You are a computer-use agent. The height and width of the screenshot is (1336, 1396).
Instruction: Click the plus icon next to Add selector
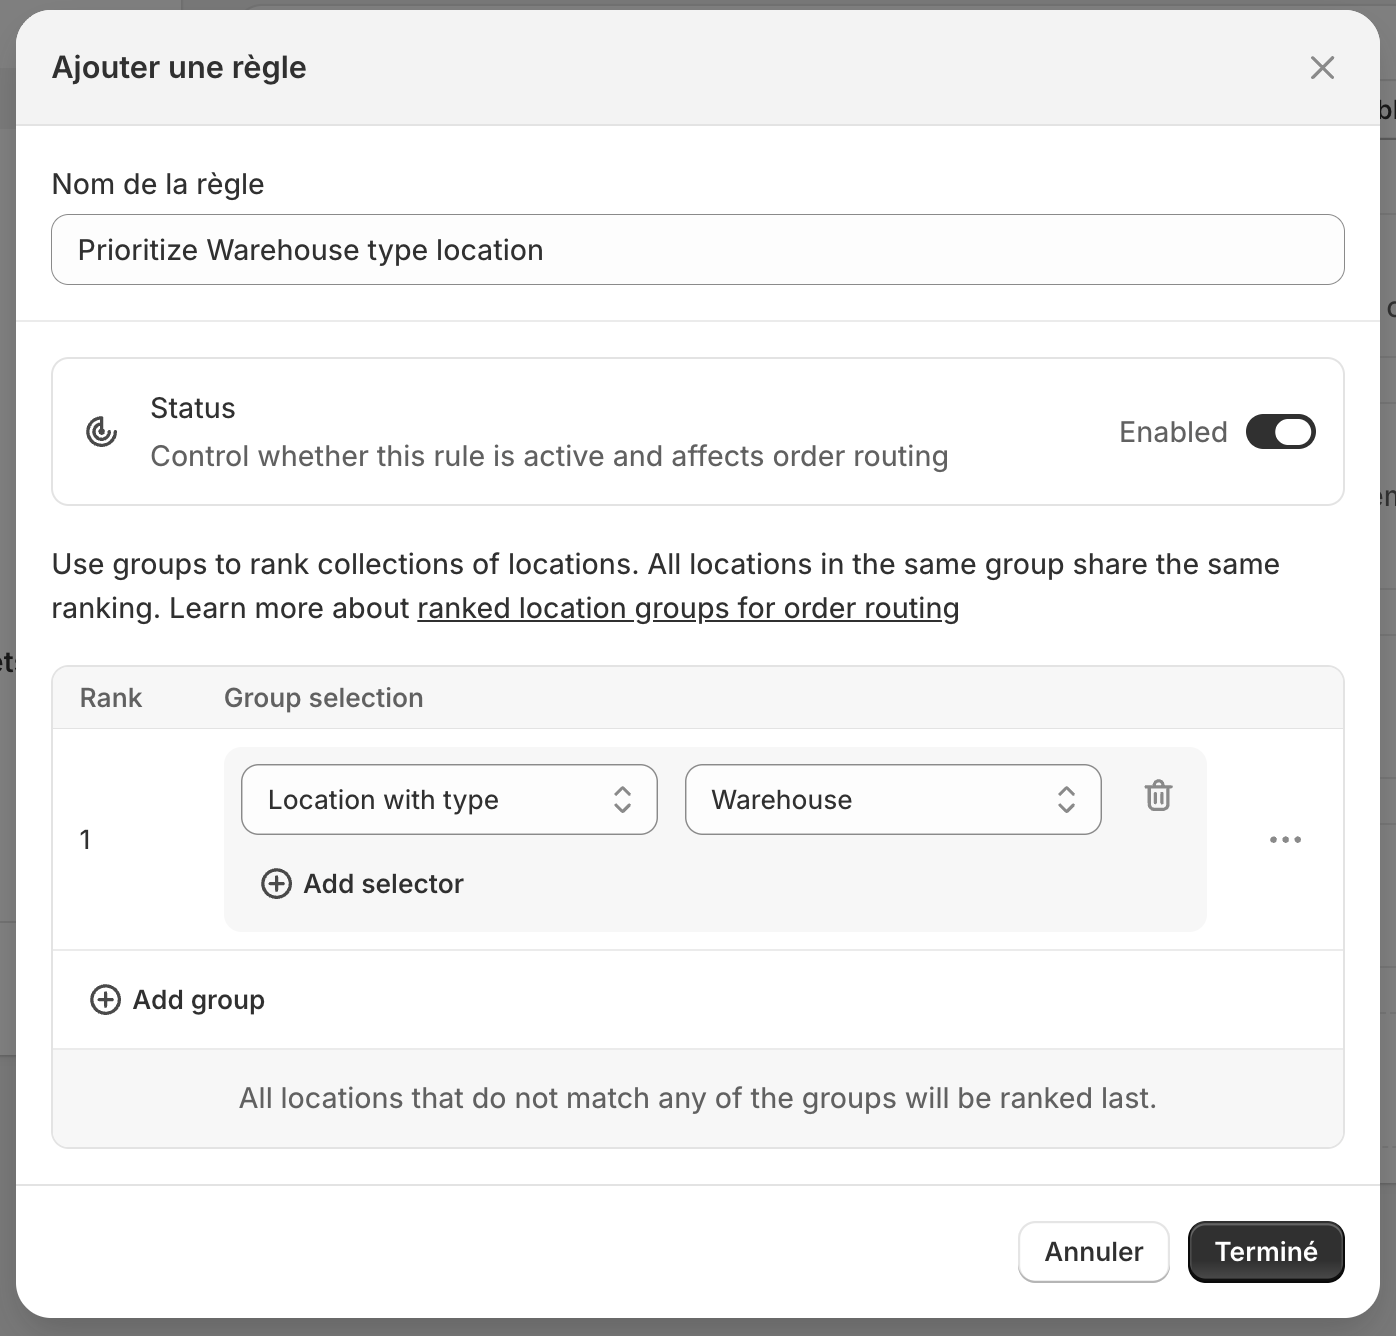(x=276, y=884)
